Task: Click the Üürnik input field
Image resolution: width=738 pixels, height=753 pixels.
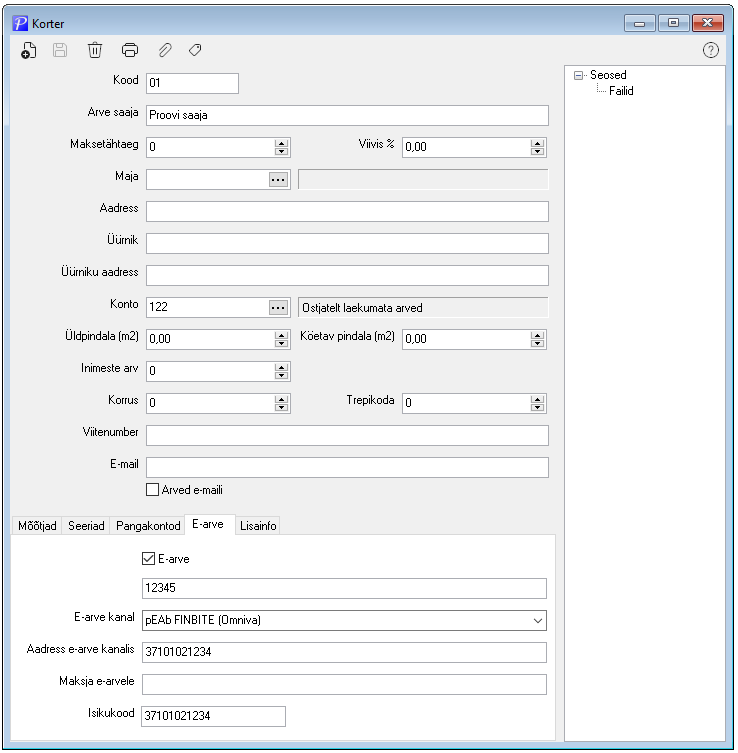Action: (347, 243)
